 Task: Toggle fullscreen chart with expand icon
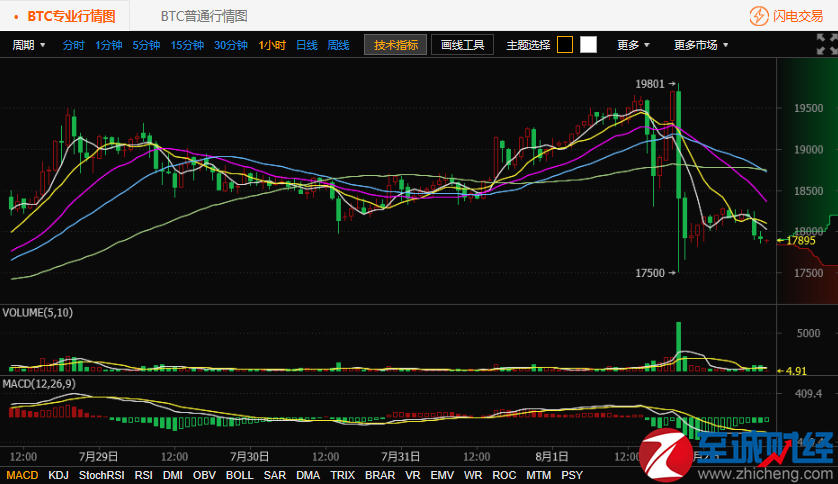(x=824, y=44)
